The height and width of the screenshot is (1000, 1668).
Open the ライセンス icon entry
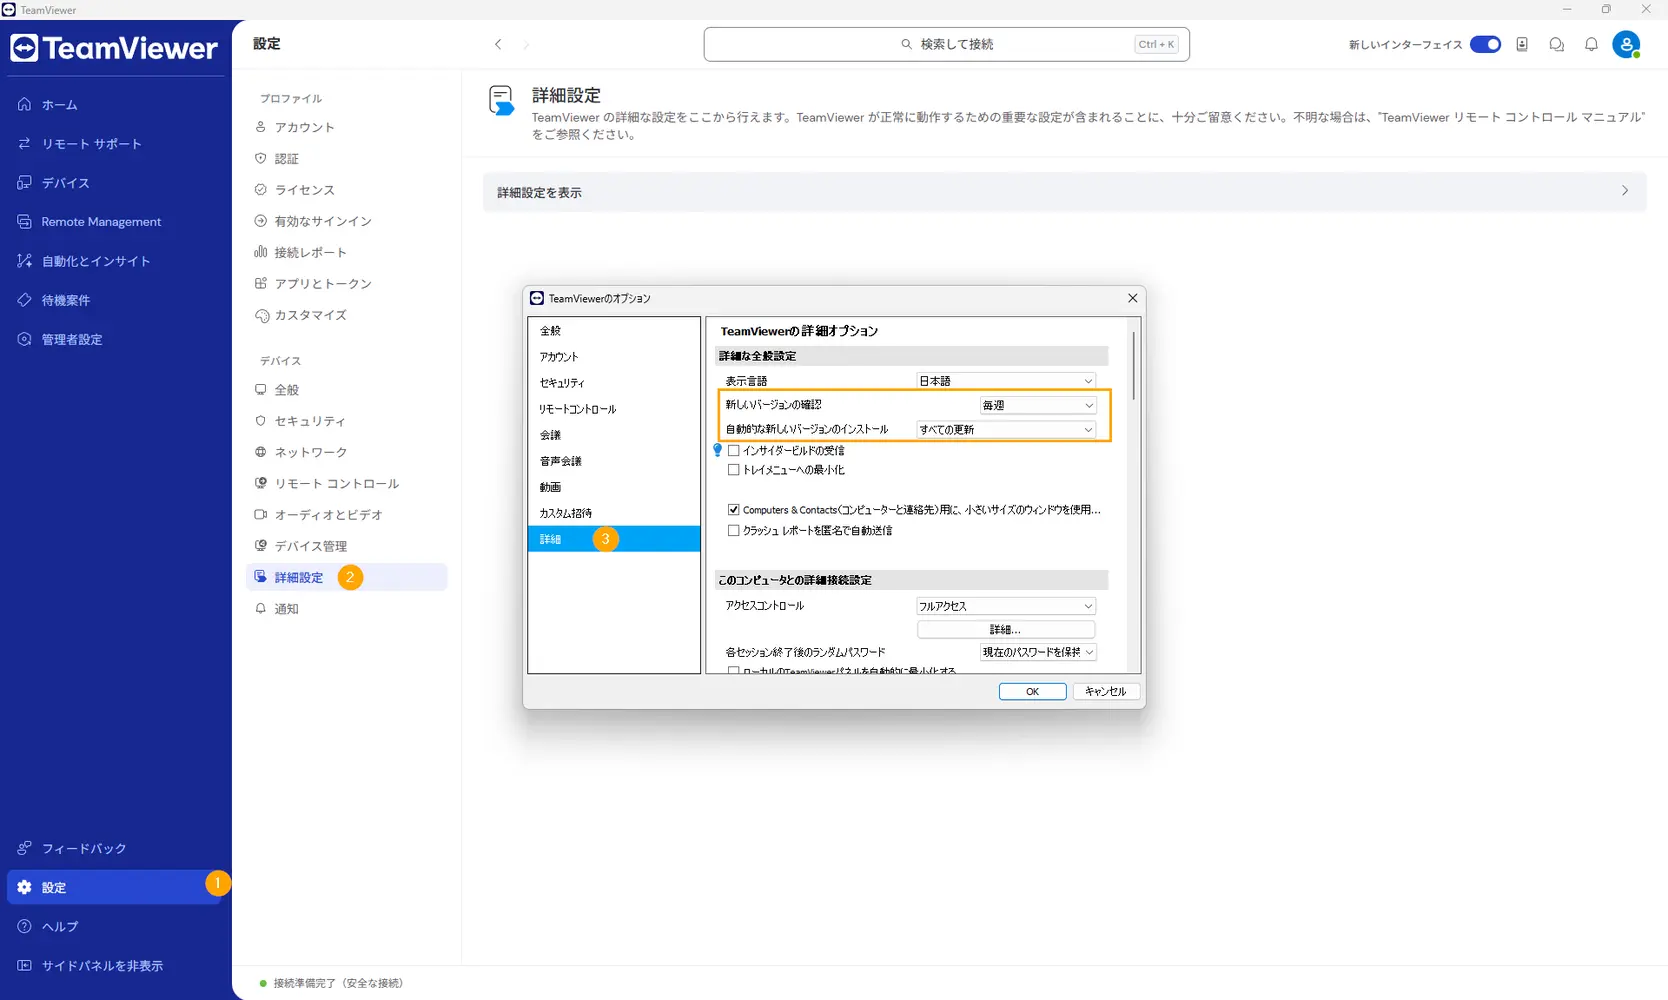click(261, 189)
